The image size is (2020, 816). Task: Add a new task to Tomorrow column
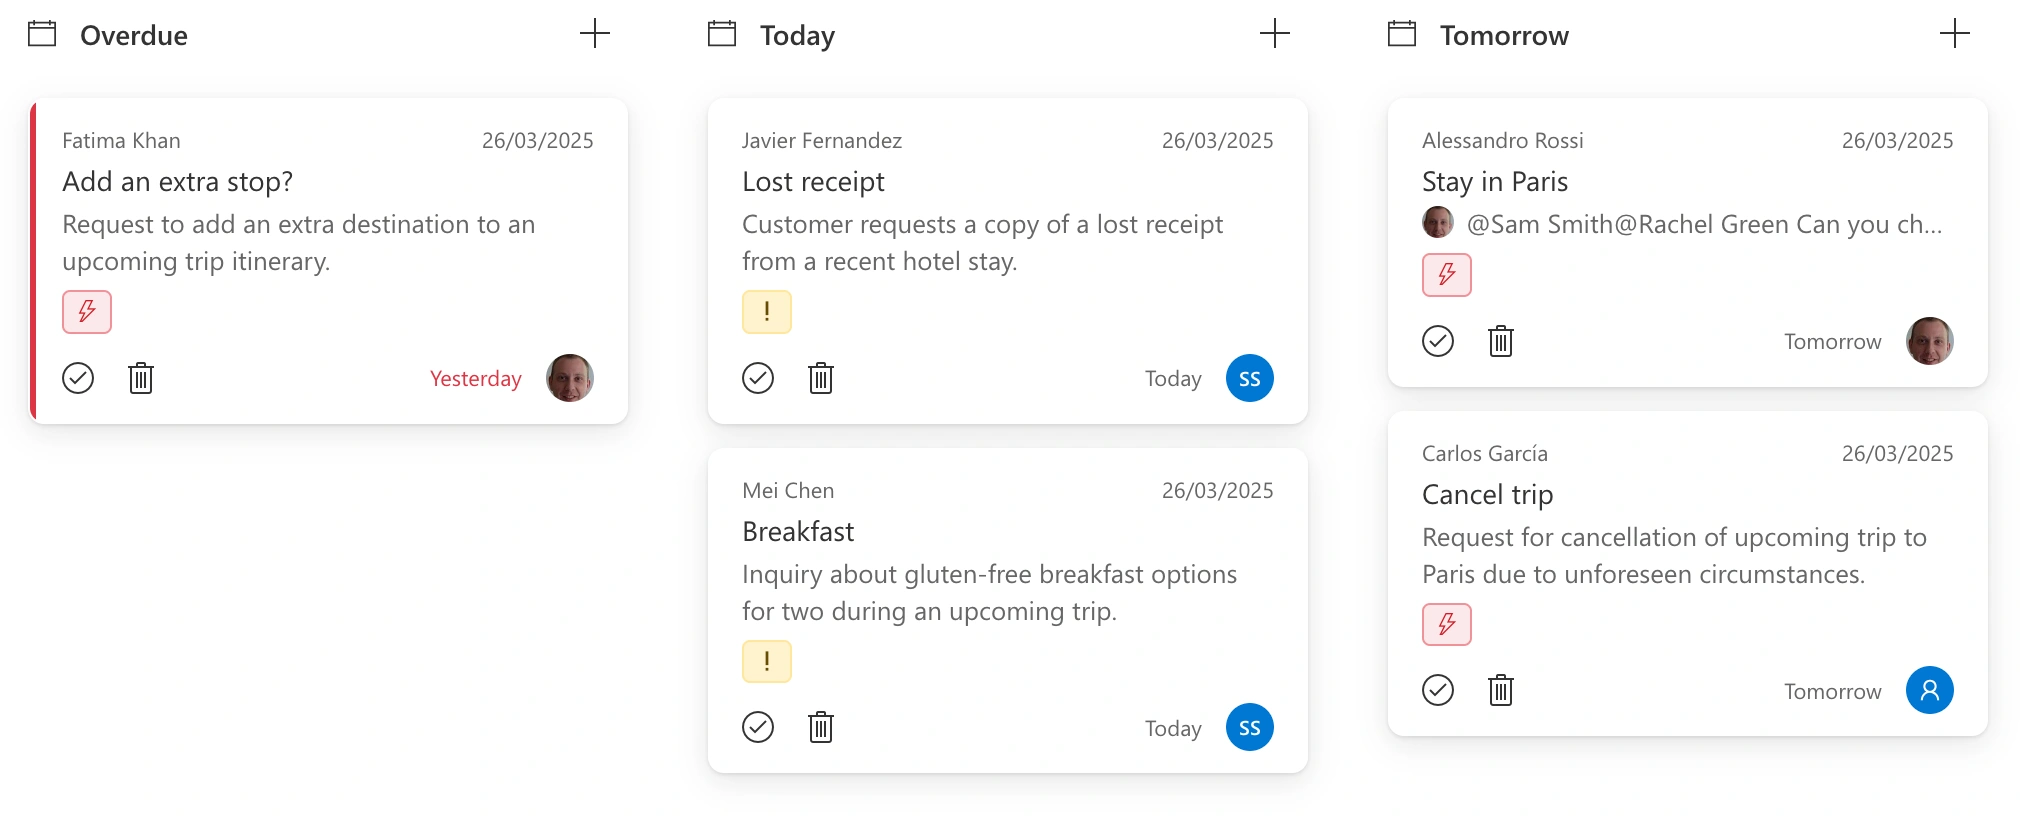1955,34
